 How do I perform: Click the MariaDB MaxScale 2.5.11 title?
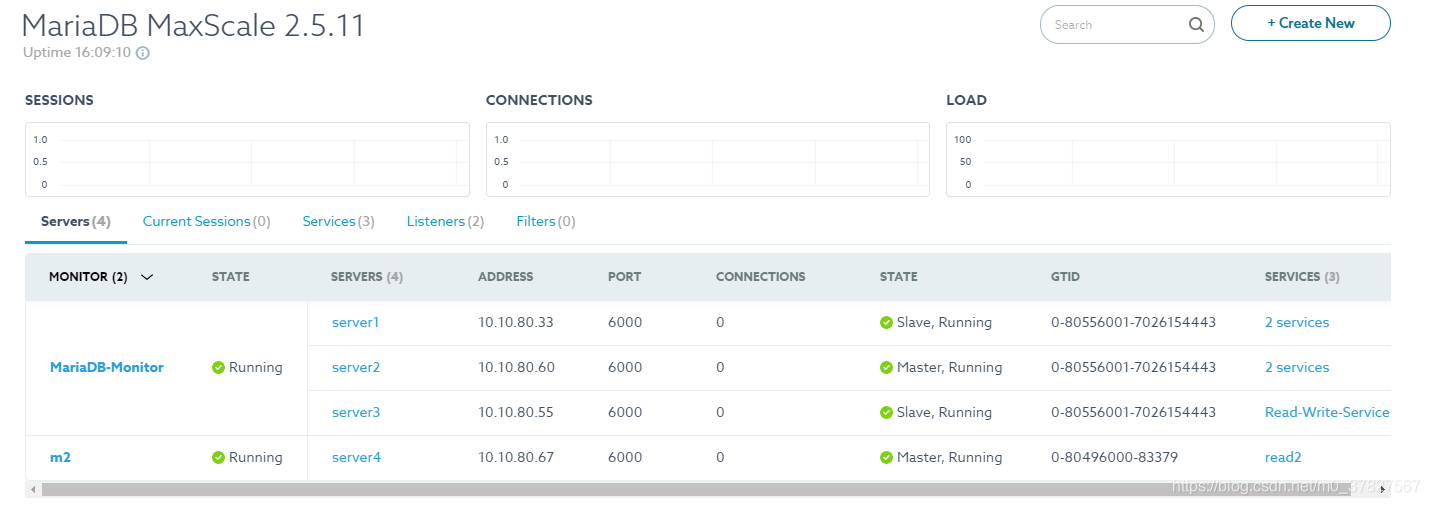tap(194, 24)
